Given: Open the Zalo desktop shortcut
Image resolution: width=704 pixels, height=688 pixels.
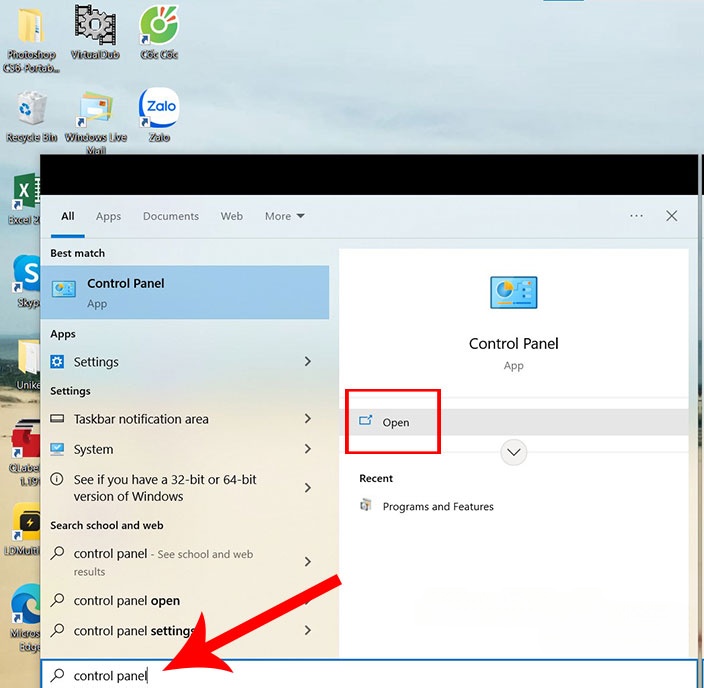Looking at the screenshot, I should (x=159, y=115).
